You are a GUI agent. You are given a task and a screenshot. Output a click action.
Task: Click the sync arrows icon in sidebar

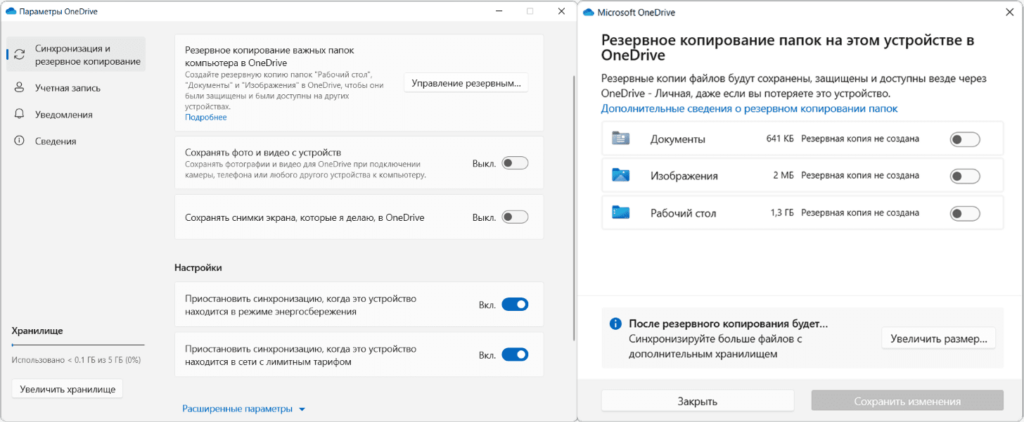[19, 54]
